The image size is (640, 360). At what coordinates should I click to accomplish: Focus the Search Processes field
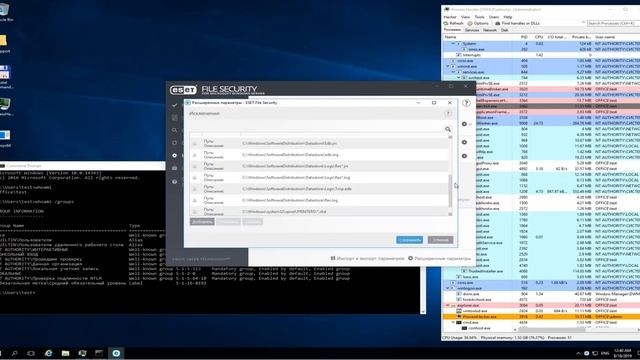click(x=612, y=24)
